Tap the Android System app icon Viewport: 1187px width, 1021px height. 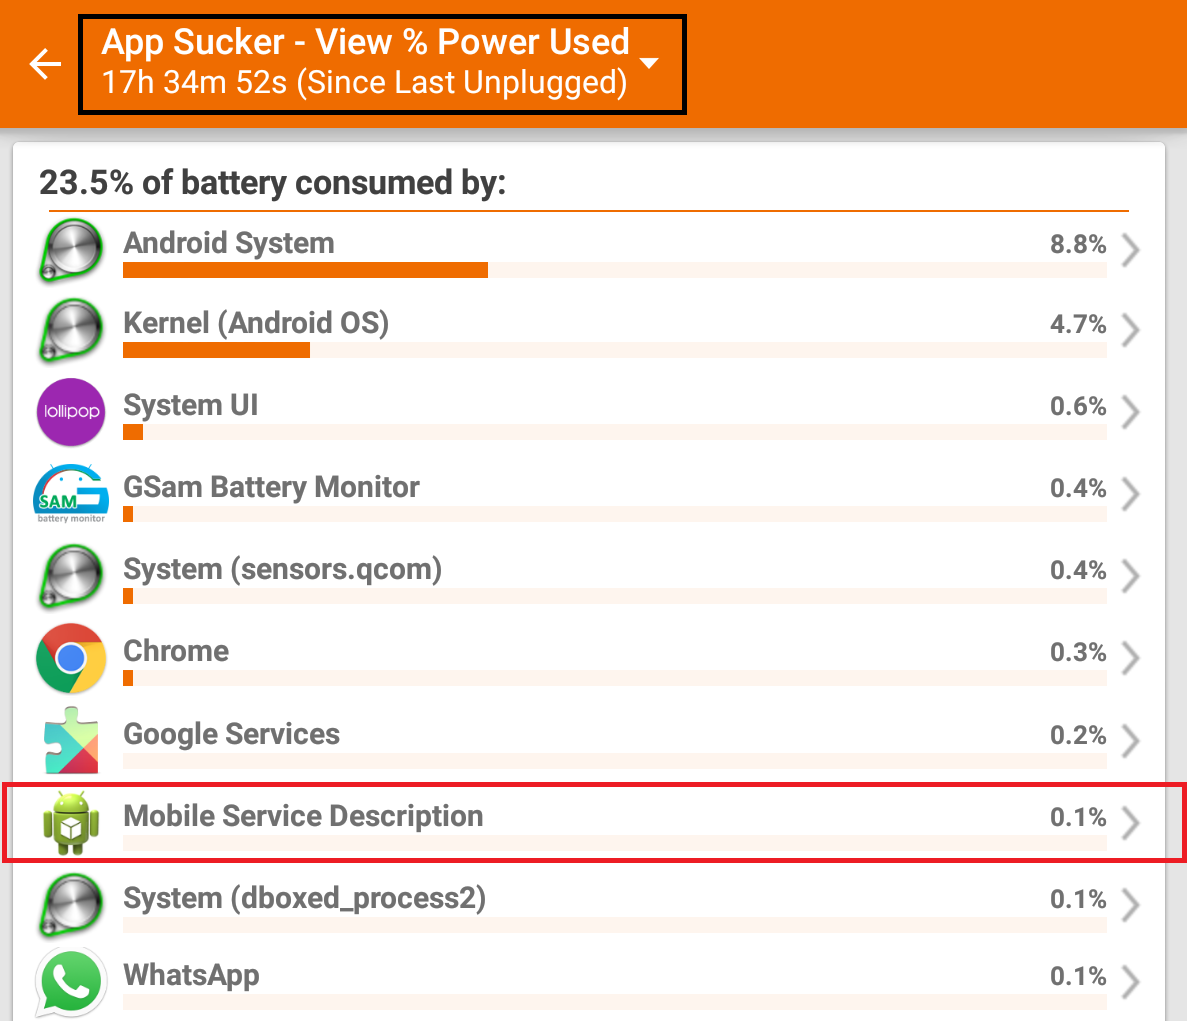click(x=71, y=249)
